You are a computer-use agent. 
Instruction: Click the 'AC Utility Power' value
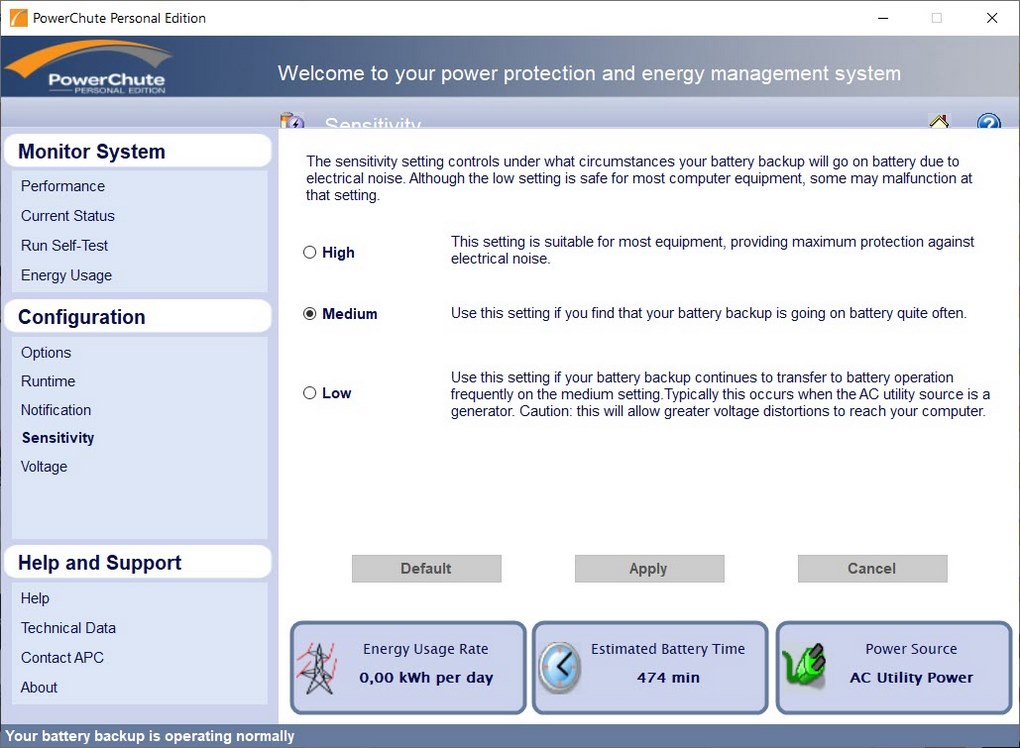coord(911,678)
